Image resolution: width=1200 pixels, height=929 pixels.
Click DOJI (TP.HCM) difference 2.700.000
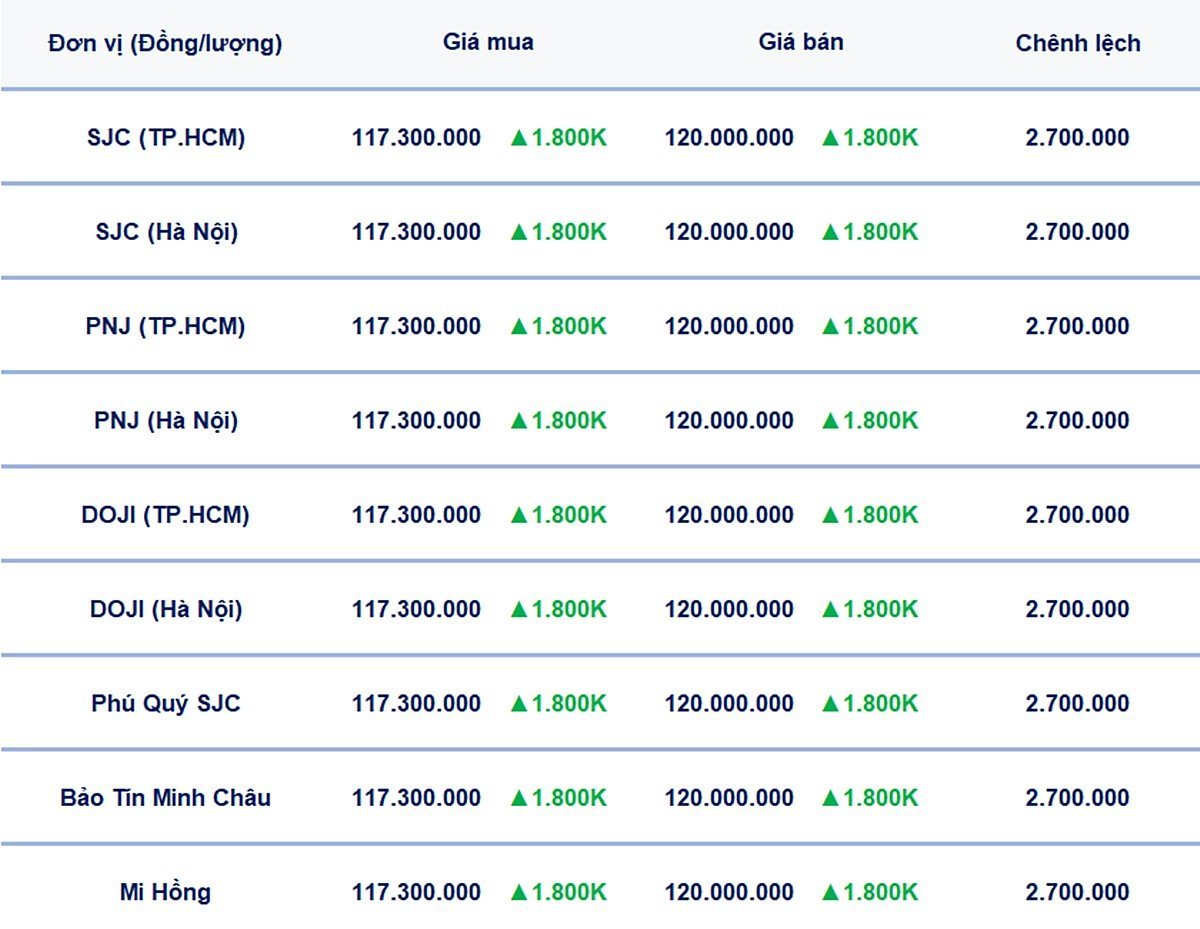[1077, 515]
